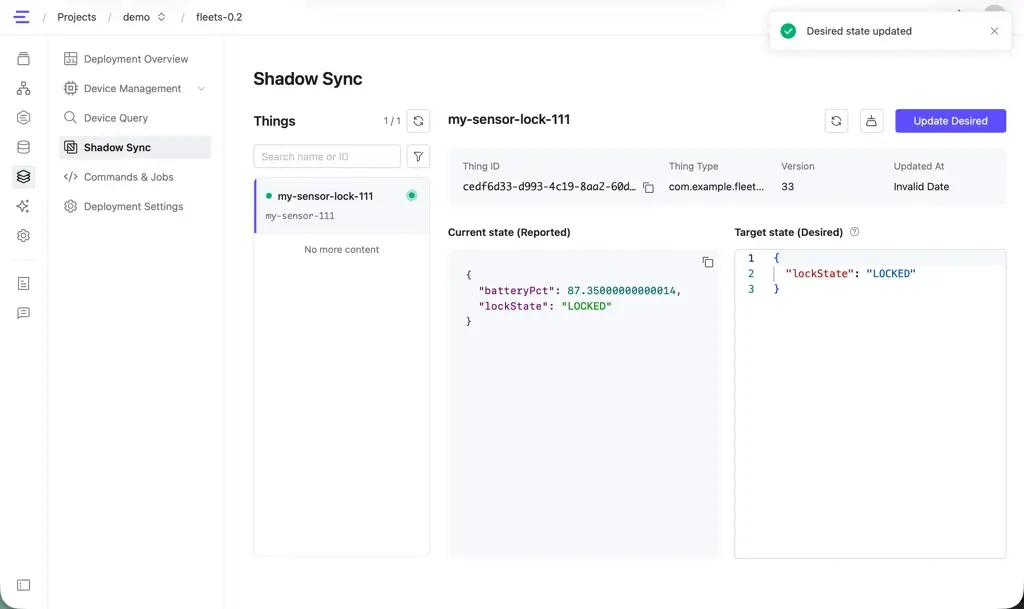Open the demo project switcher
The height and width of the screenshot is (609, 1024).
144,17
